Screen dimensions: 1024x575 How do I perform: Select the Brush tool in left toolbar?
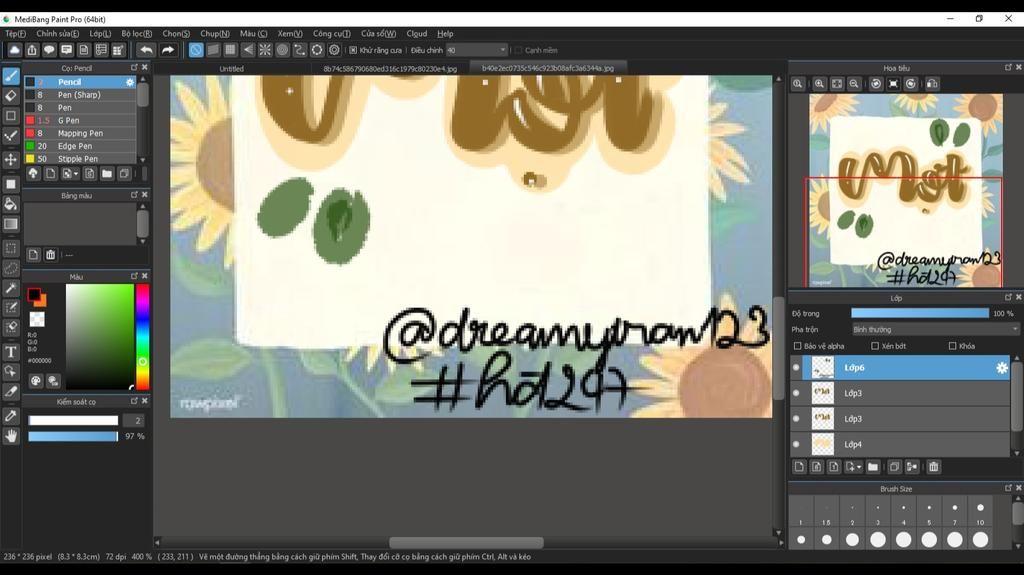(11, 76)
